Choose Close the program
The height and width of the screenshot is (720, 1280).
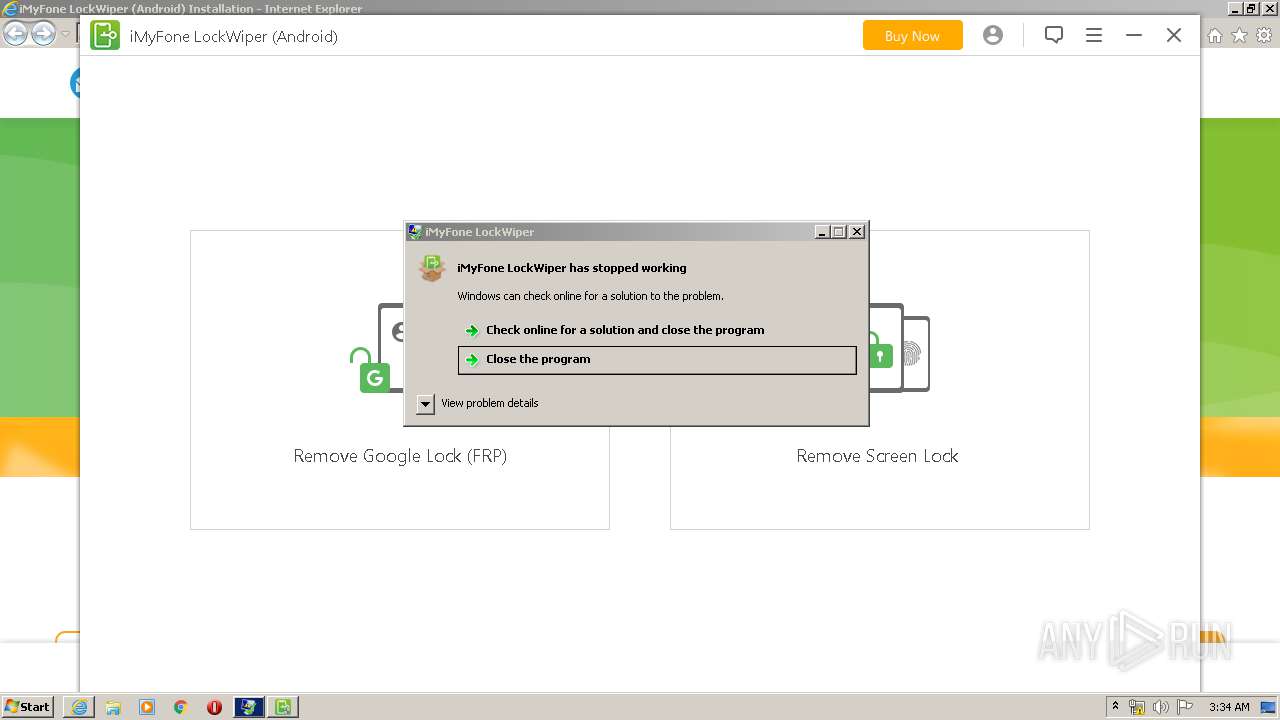pos(657,360)
